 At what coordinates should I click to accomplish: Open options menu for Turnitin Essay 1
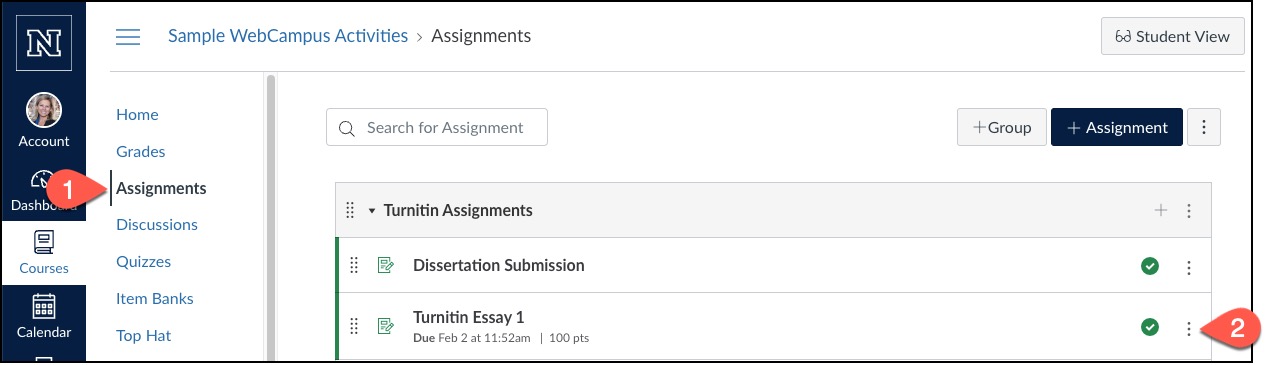[x=1189, y=328]
